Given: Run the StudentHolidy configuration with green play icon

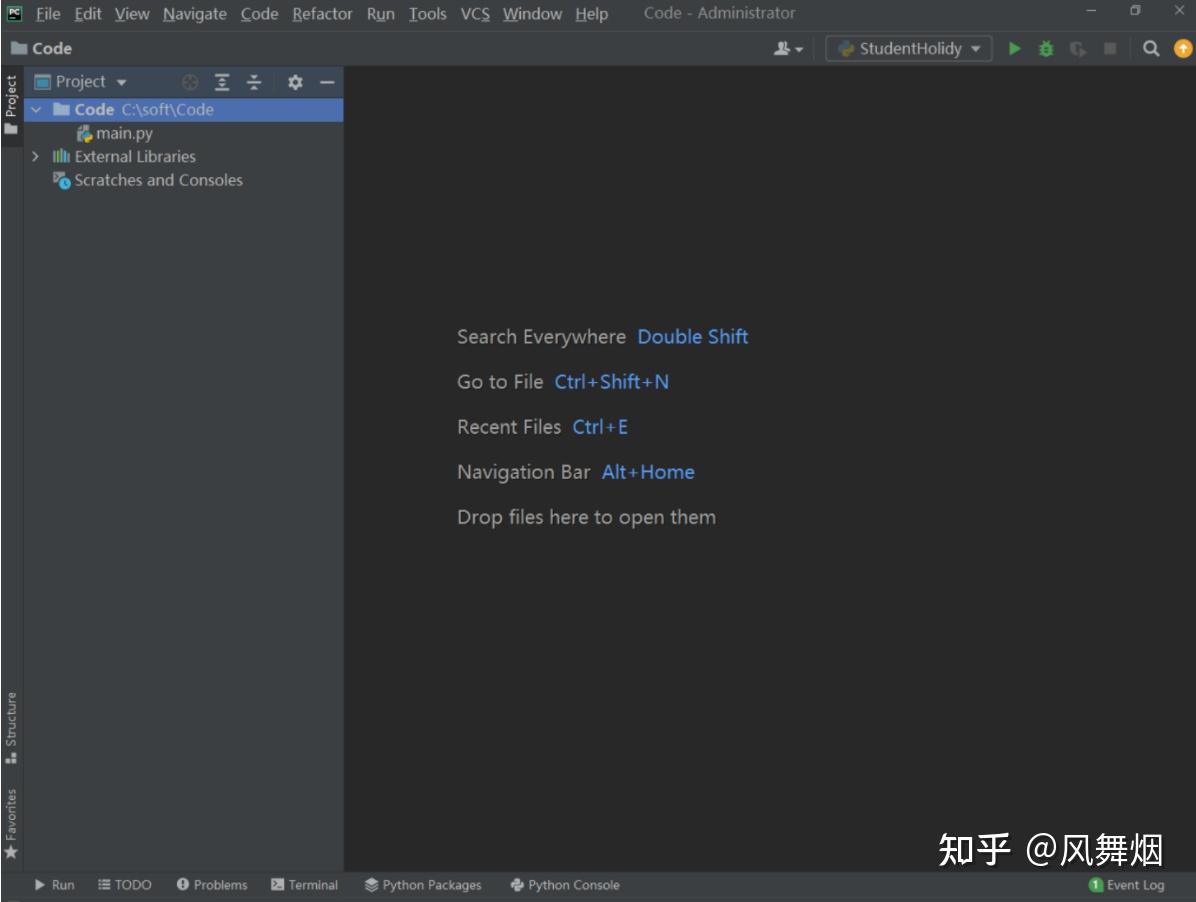Looking at the screenshot, I should tap(1014, 49).
